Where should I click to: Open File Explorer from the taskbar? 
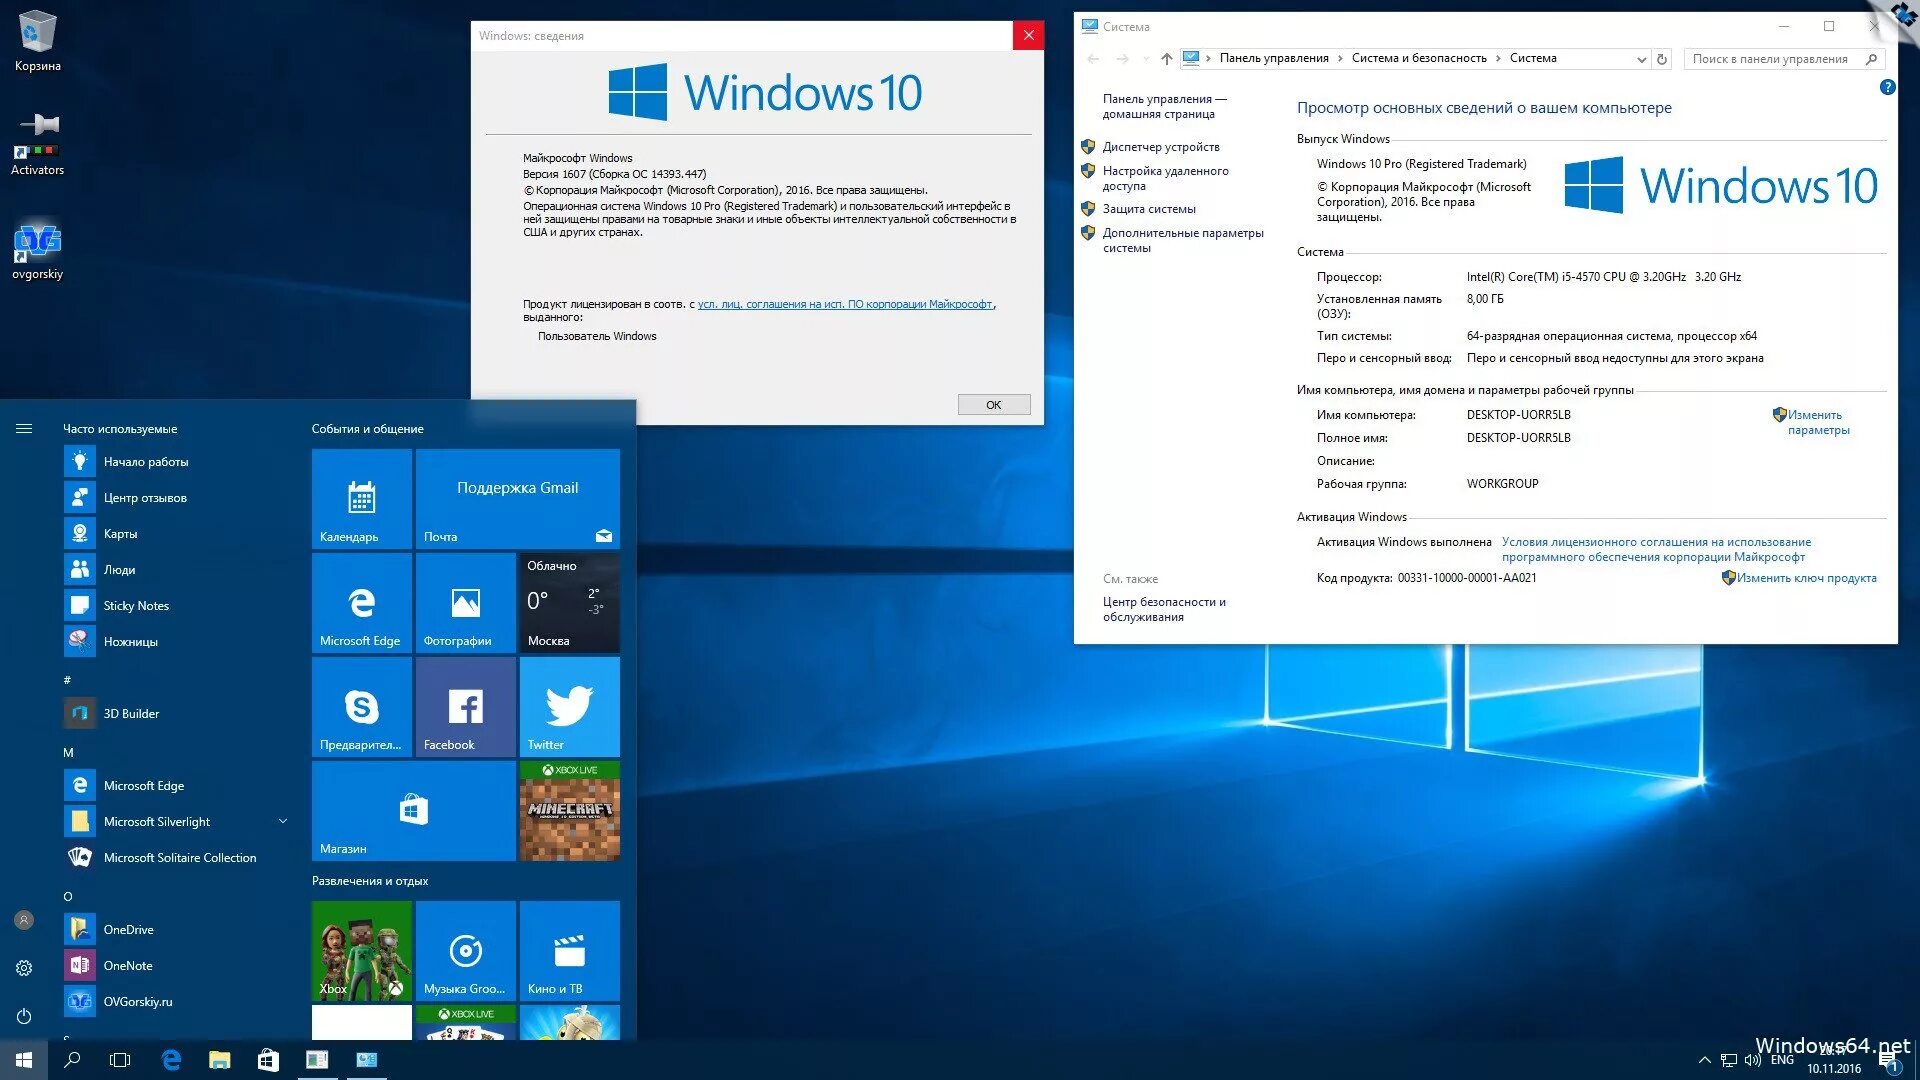coord(220,1060)
